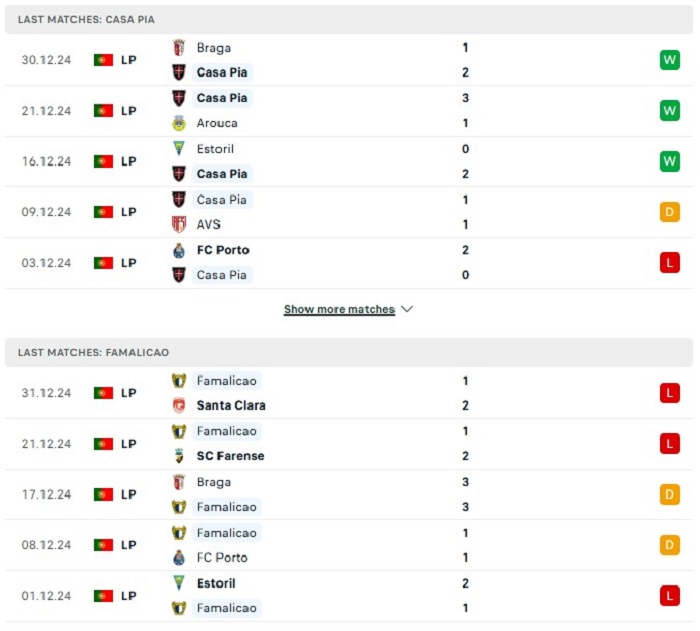Expand the Show more matches chevron
The width and height of the screenshot is (700, 631).
(x=407, y=309)
